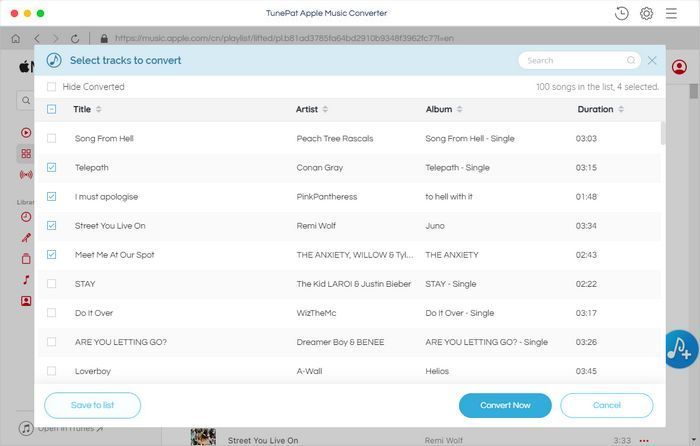Screen dimensions: 700x446
Task: Click the iTunes note icon at bottom left
Action: click(x=26, y=429)
